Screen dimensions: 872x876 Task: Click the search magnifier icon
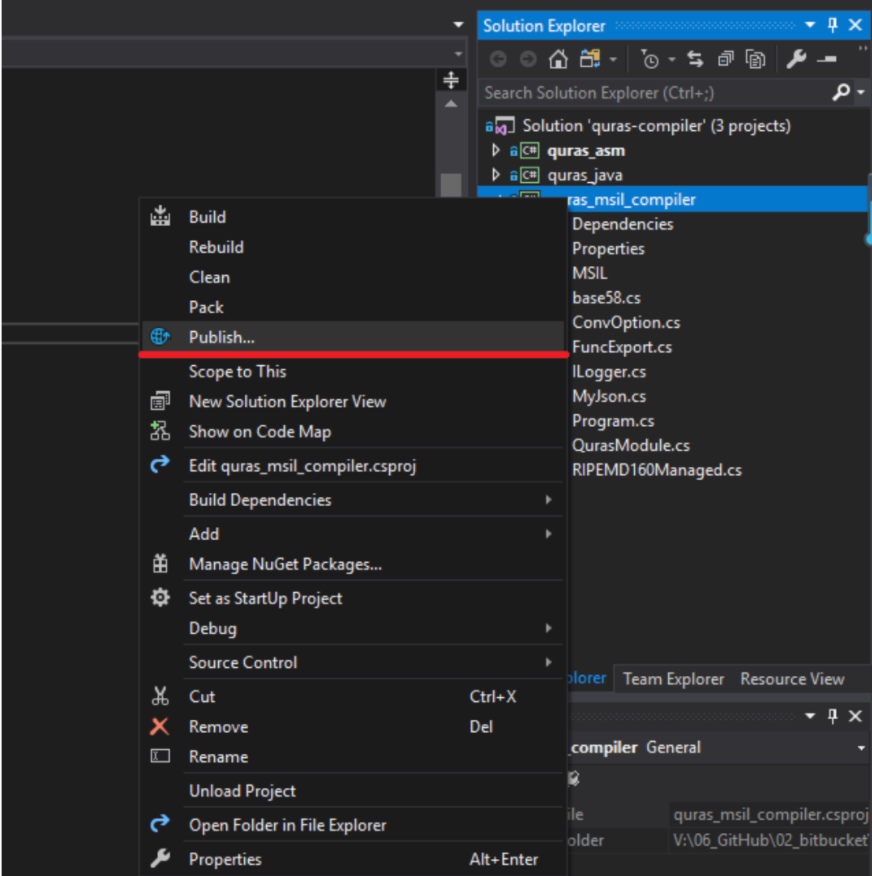click(841, 92)
